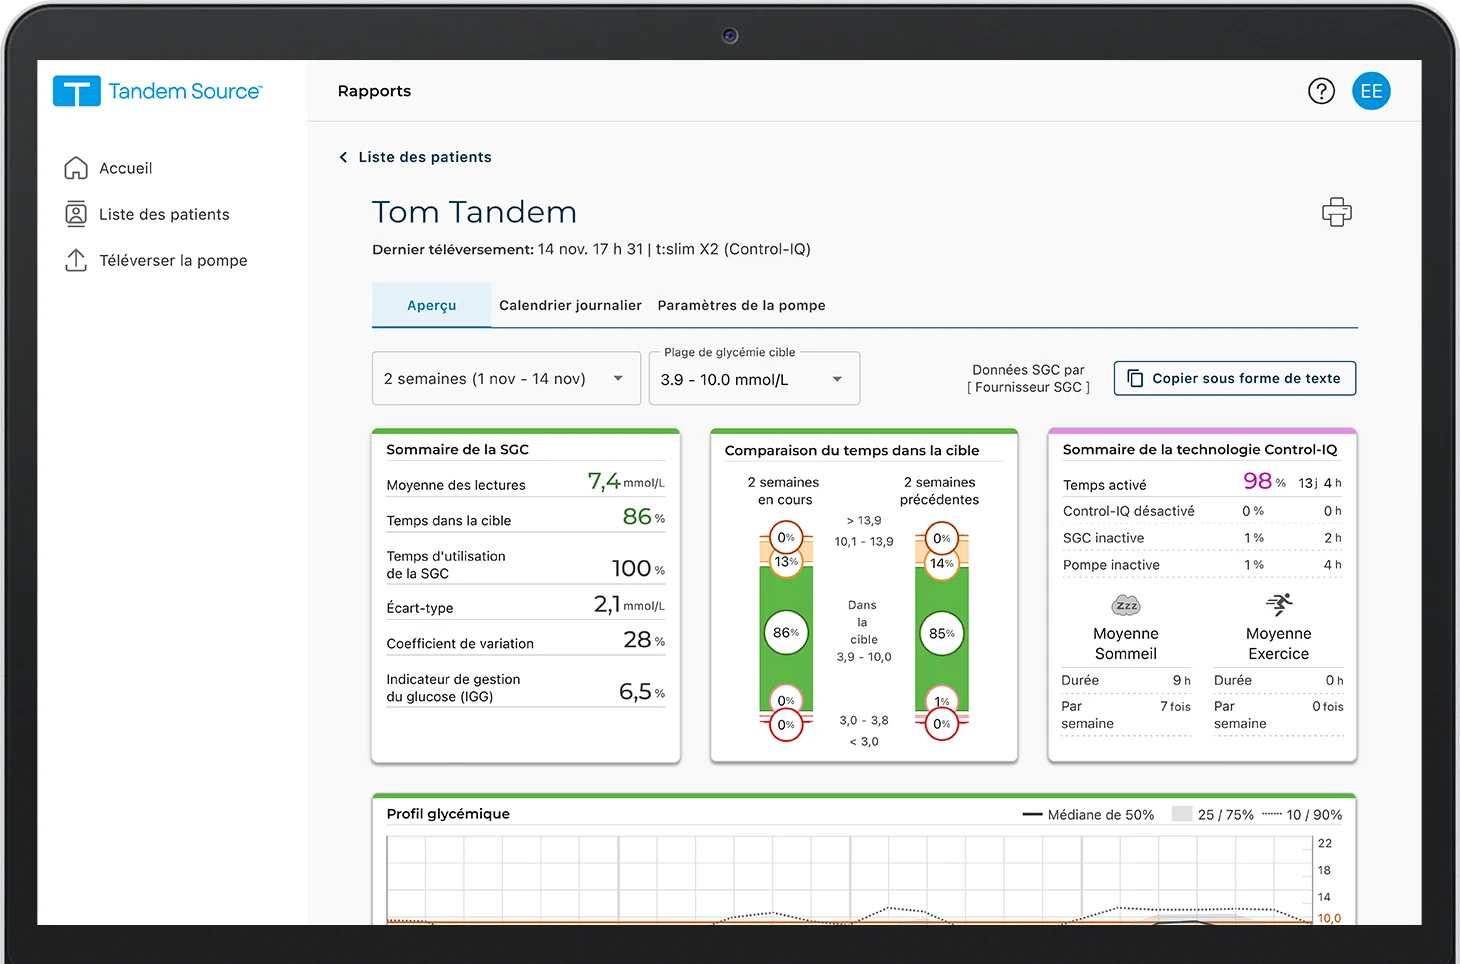
Task: Select the Moyenne Sommeil Zzz icon
Action: (x=1126, y=605)
